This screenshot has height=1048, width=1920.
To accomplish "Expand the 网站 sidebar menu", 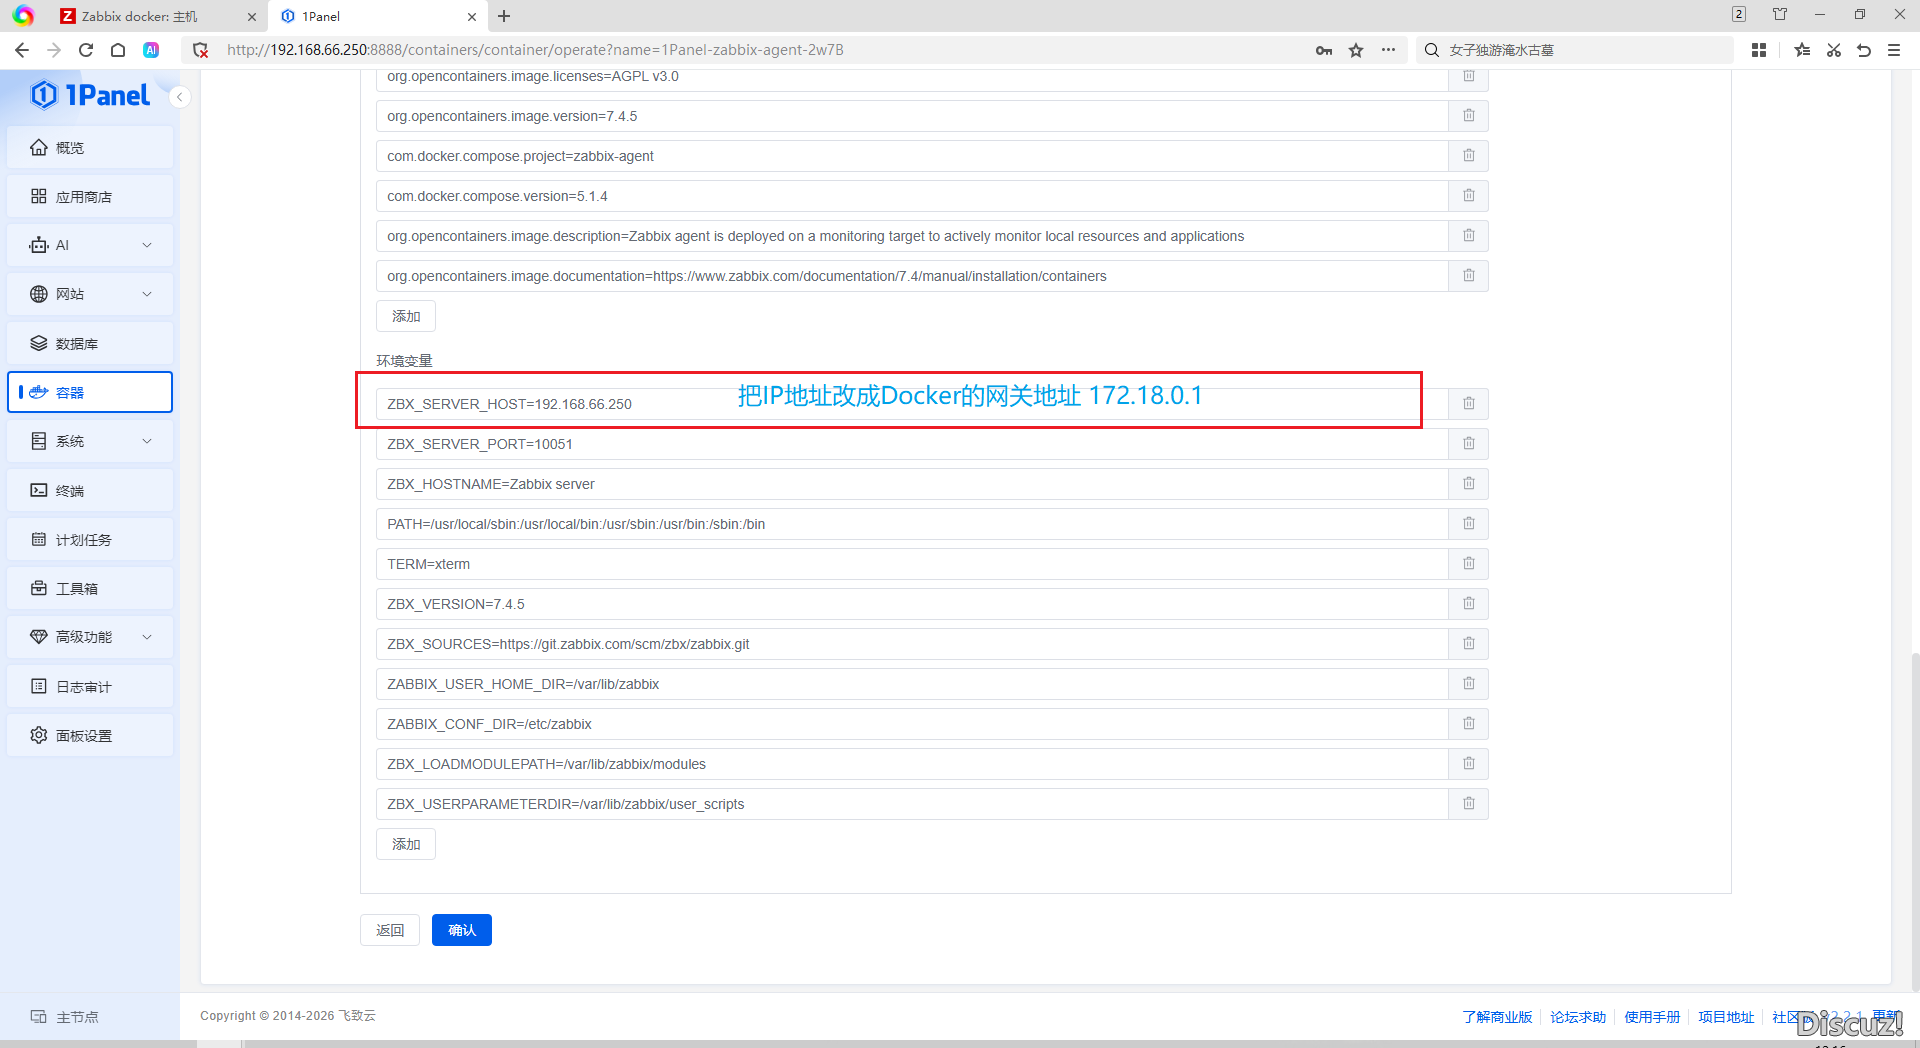I will pyautogui.click(x=90, y=294).
